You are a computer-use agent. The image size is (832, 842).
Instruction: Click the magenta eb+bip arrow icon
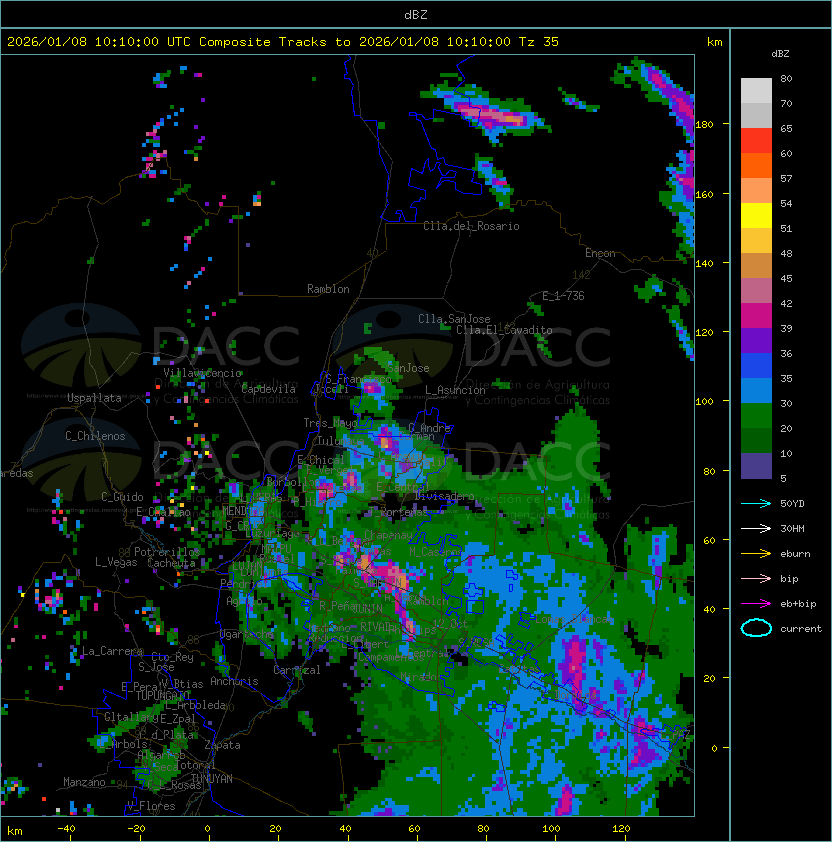pos(756,604)
